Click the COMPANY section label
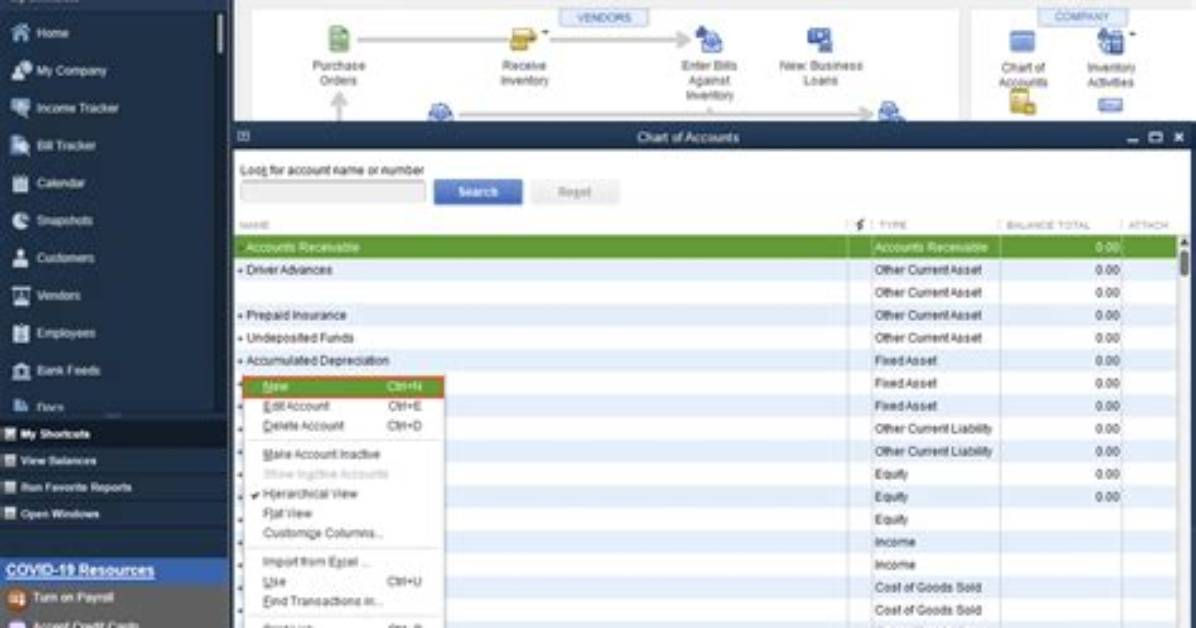 pos(1082,17)
